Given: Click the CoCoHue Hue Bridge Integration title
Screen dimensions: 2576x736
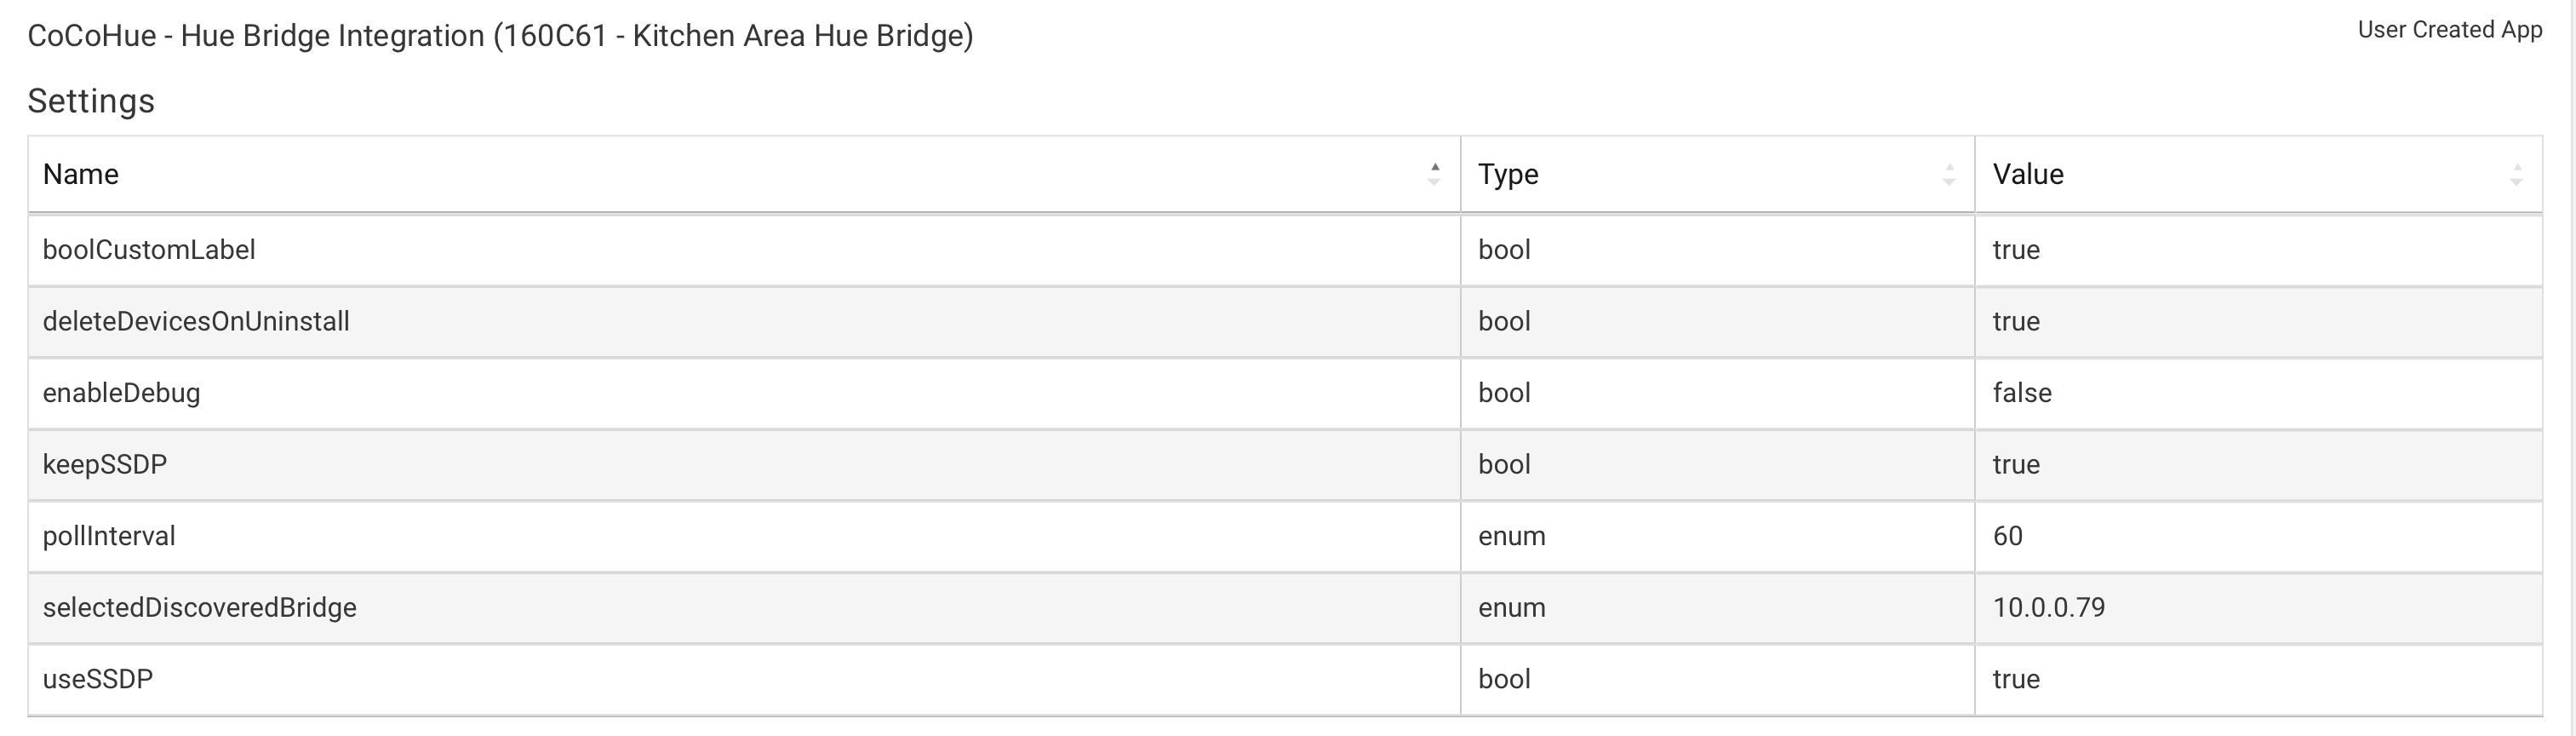Looking at the screenshot, I should point(500,36).
